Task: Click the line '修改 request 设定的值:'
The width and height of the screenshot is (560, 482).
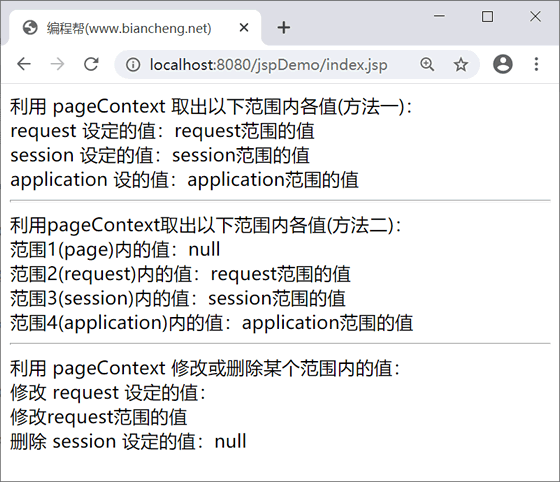Action: coord(108,392)
